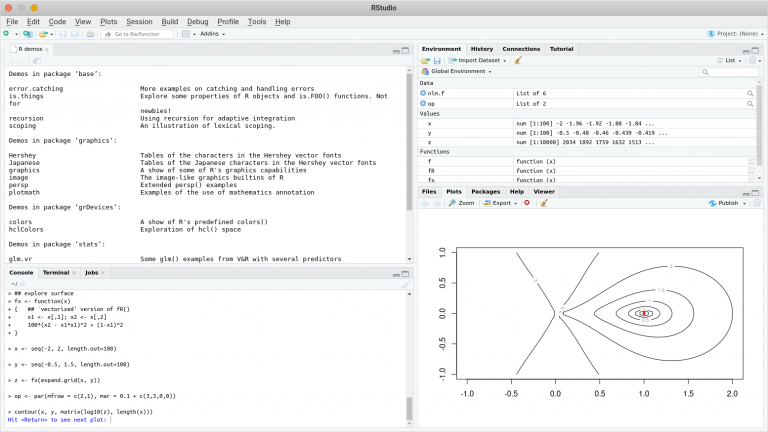Click the open file folder icon

coord(43,34)
